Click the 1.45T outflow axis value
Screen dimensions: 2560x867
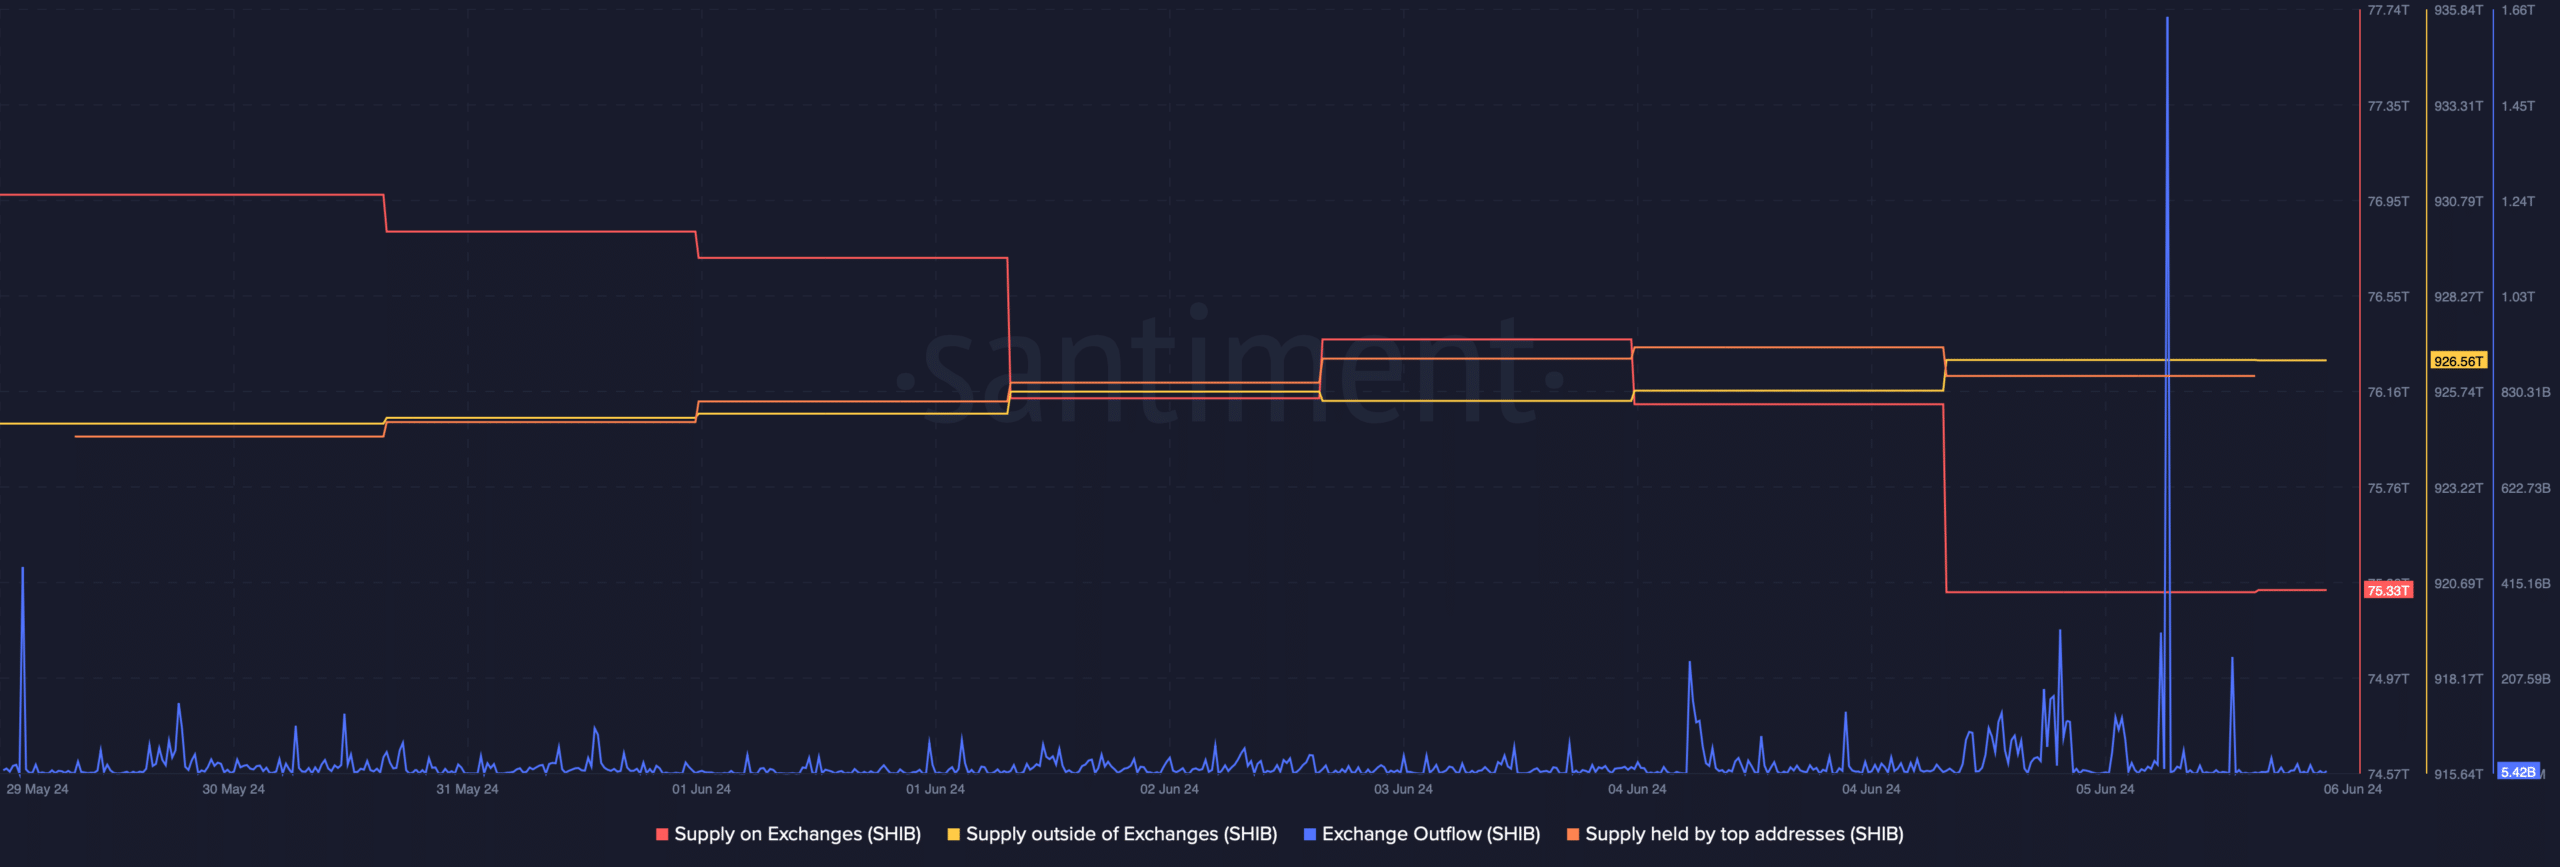(x=2518, y=106)
